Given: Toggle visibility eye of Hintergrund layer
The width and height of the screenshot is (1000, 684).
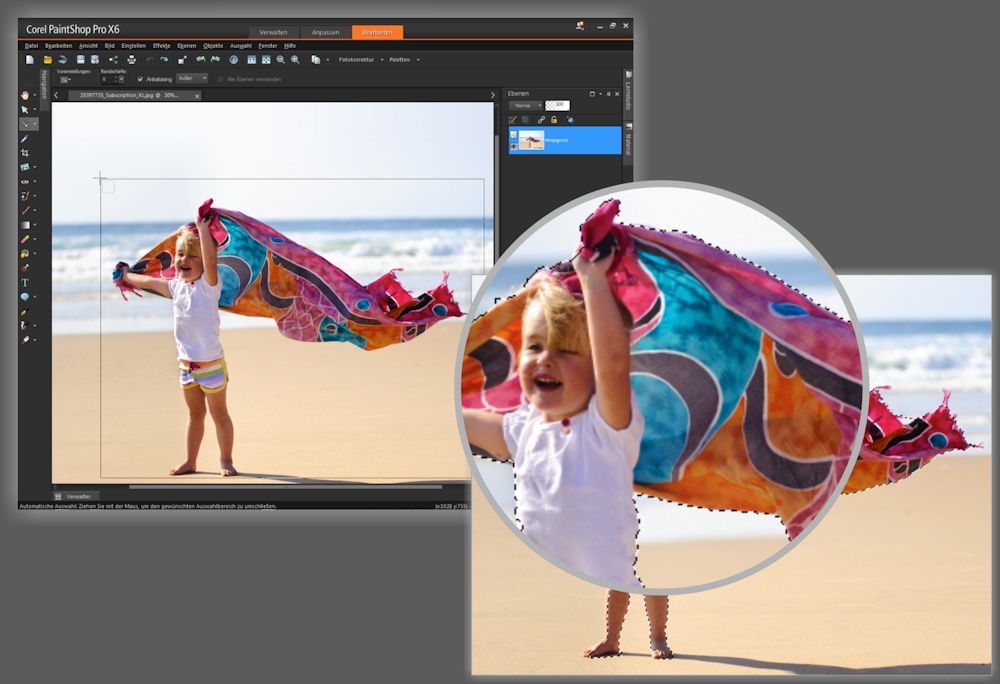Looking at the screenshot, I should [513, 147].
